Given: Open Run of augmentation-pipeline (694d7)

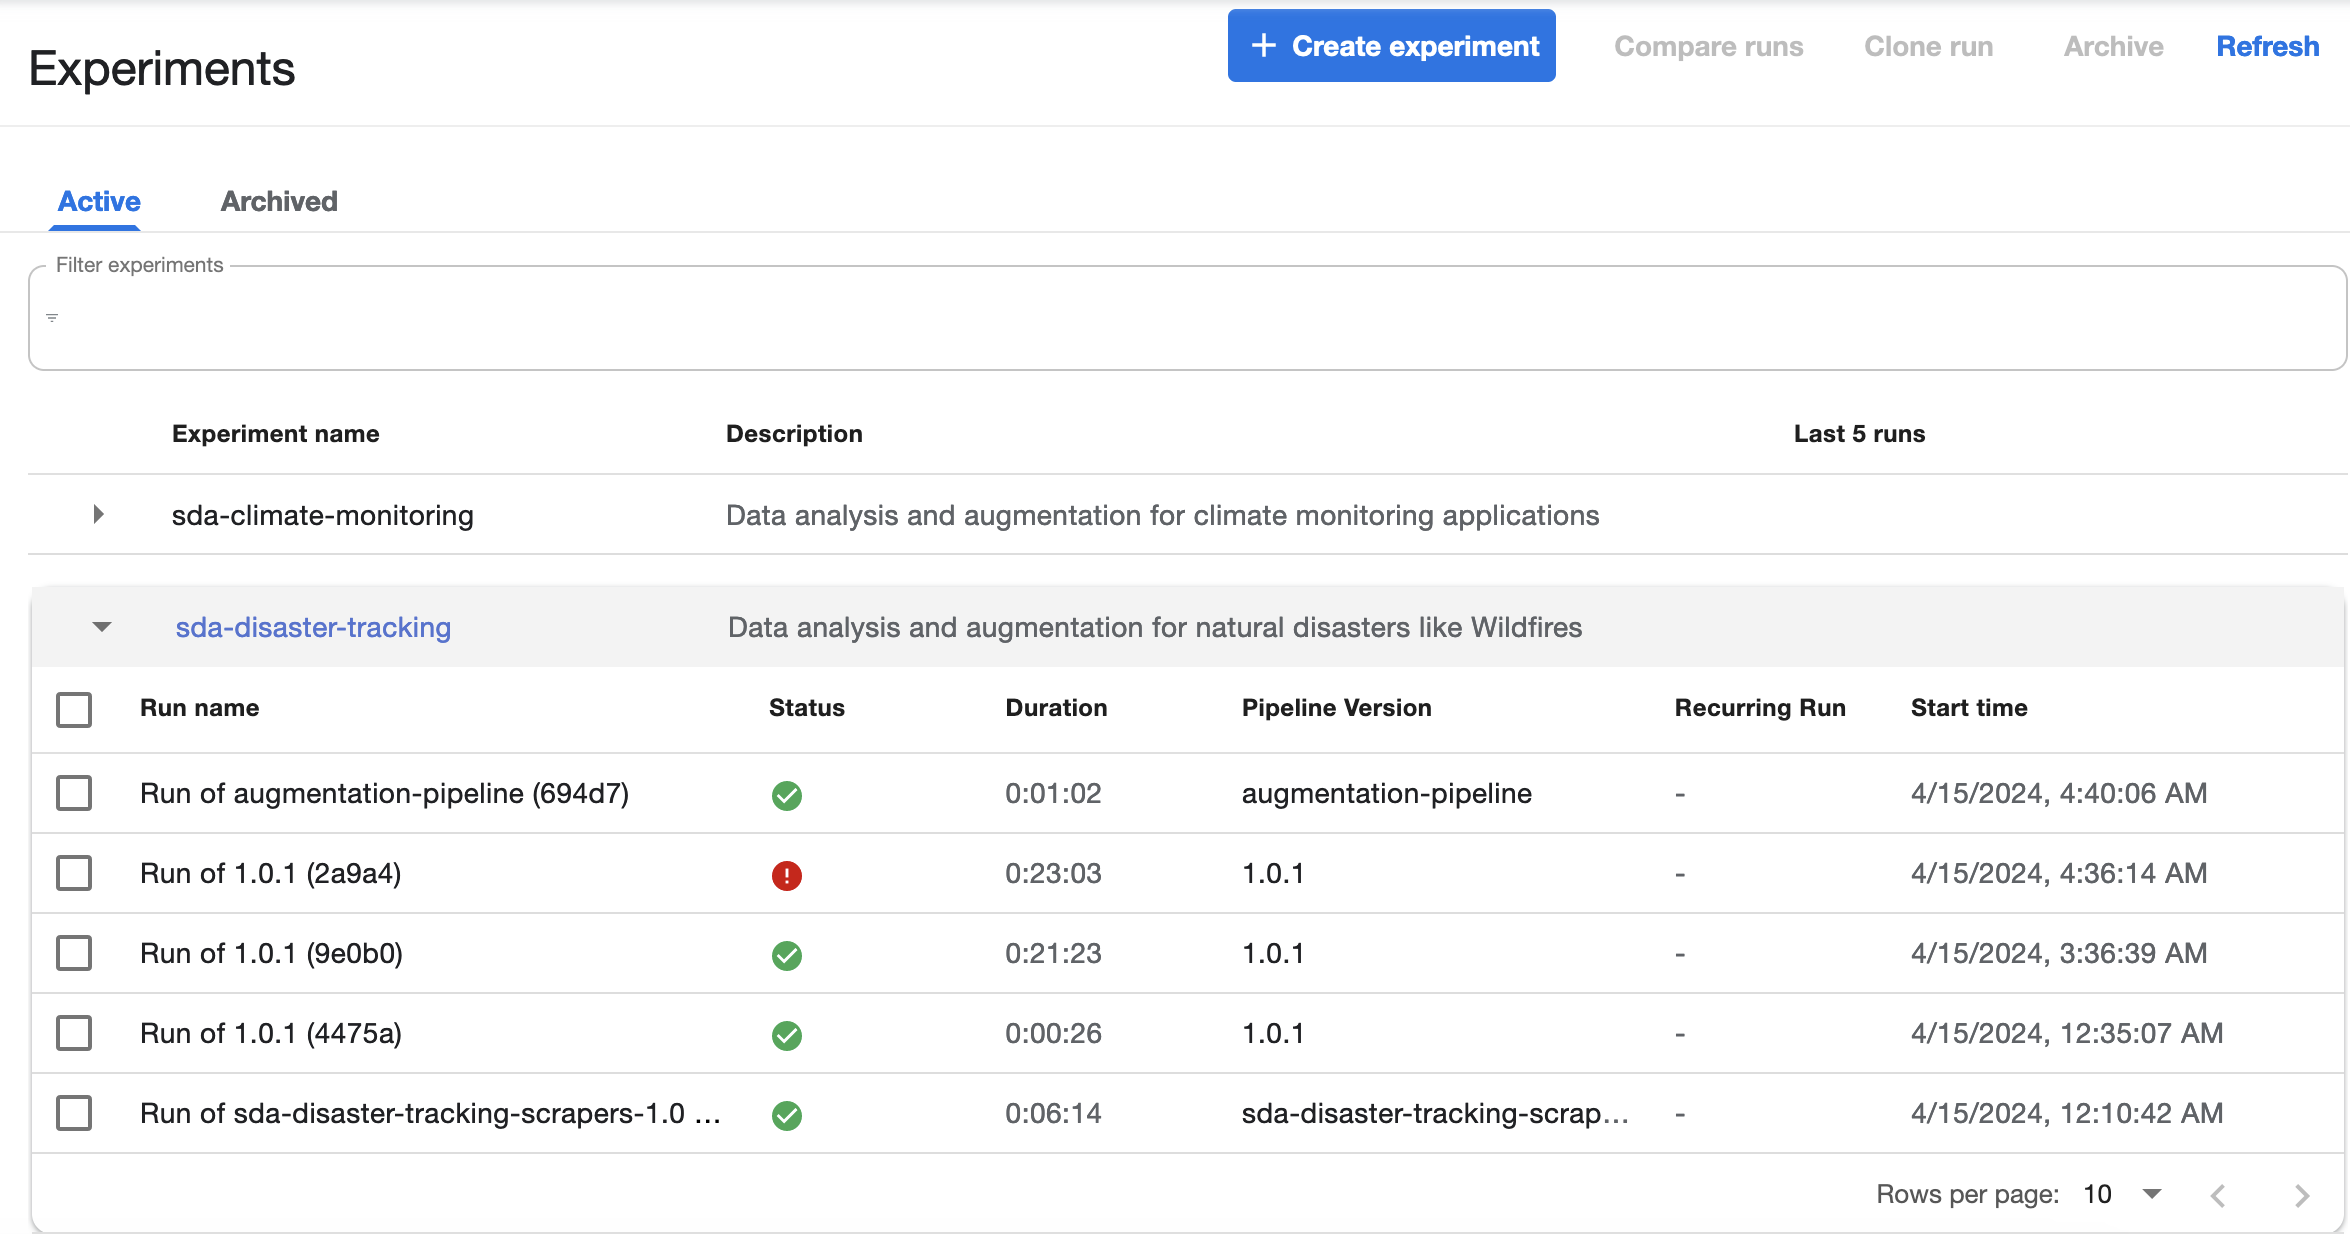Looking at the screenshot, I should pos(384,793).
